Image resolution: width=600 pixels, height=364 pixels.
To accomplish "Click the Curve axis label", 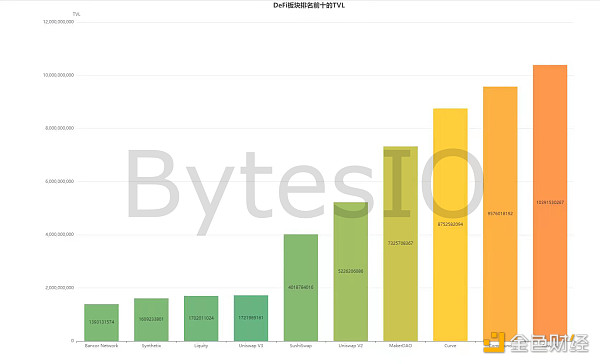I will pos(450,346).
